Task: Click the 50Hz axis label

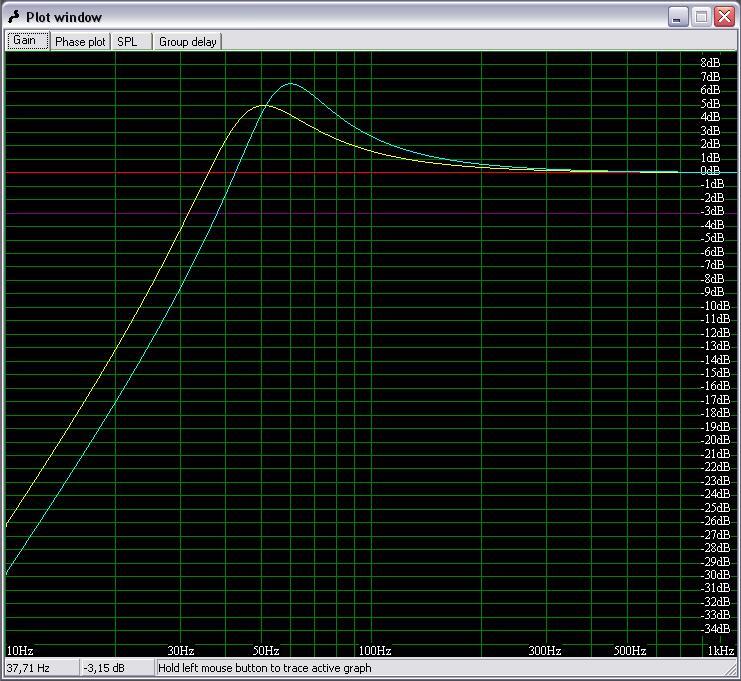Action: click(266, 651)
